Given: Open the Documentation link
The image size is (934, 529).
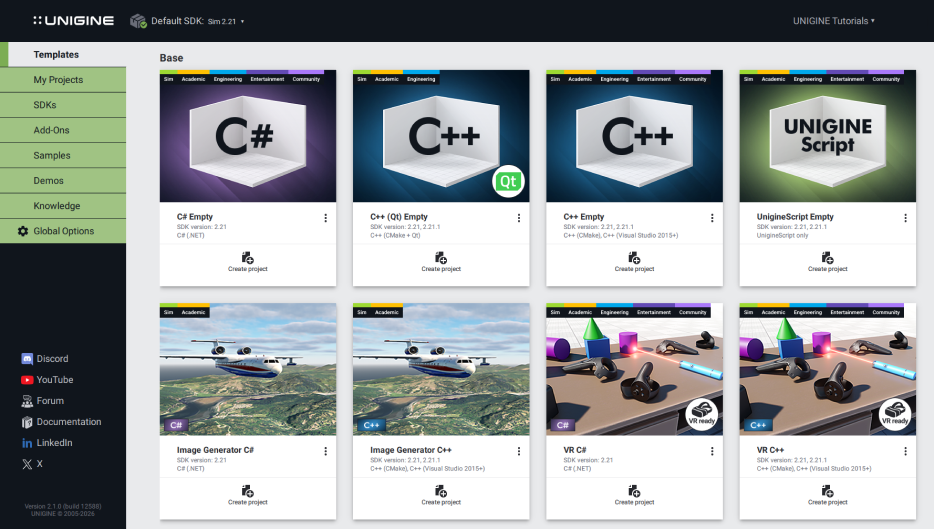Looking at the screenshot, I should click(69, 422).
